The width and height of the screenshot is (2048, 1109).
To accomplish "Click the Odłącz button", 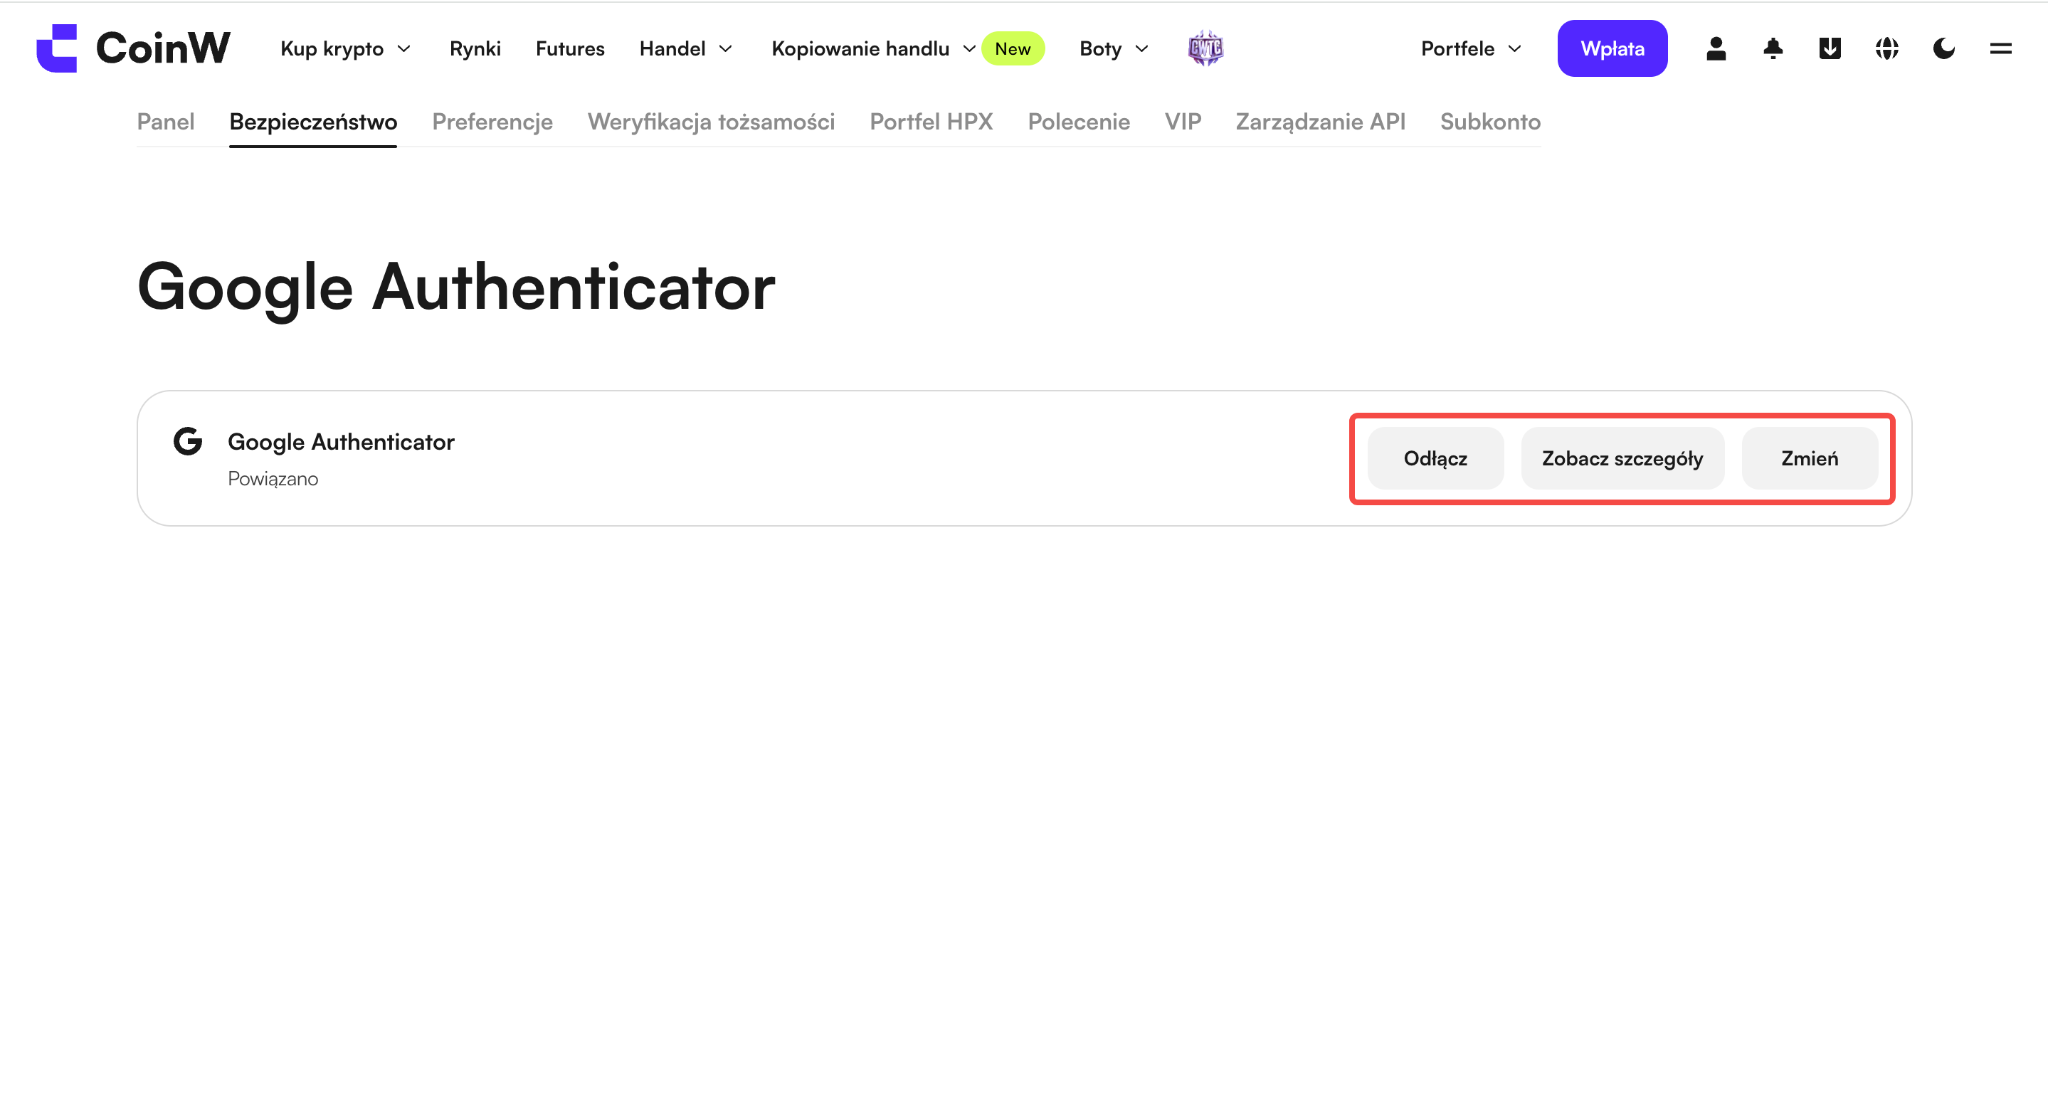I will point(1435,458).
